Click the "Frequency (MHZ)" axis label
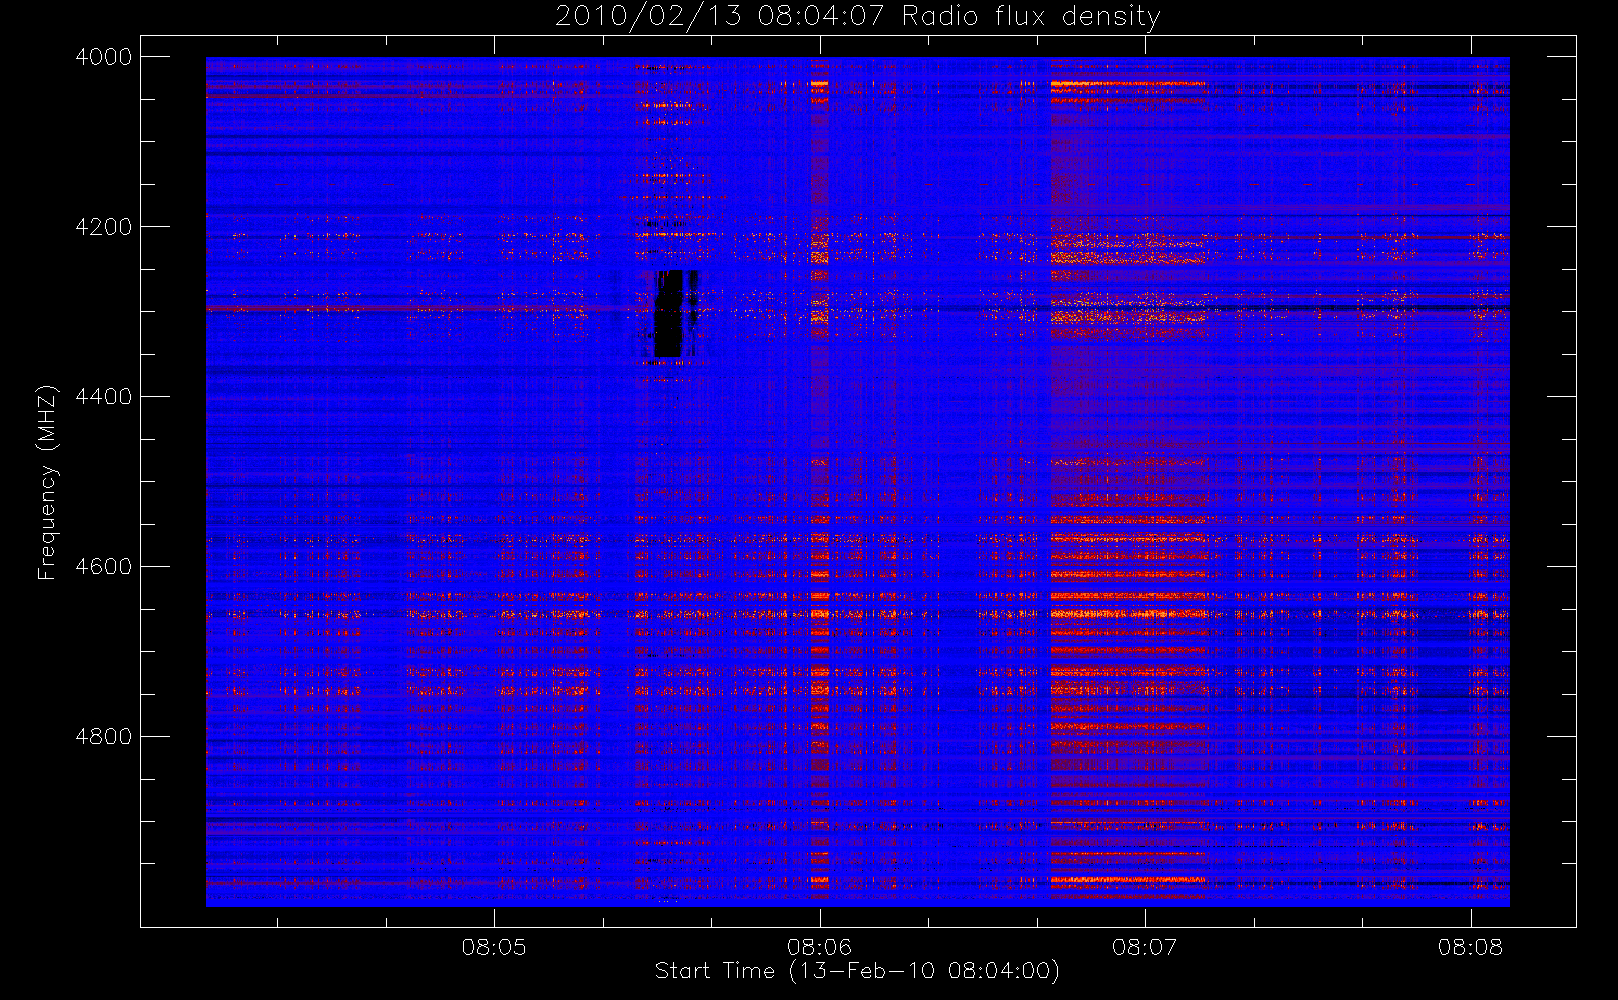 (46, 482)
